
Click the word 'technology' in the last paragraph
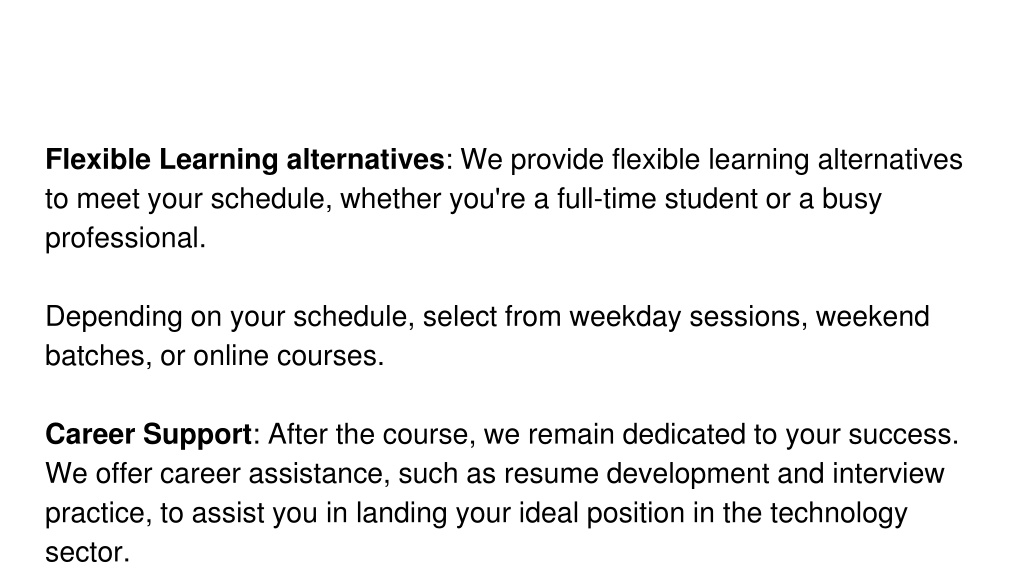click(839, 513)
